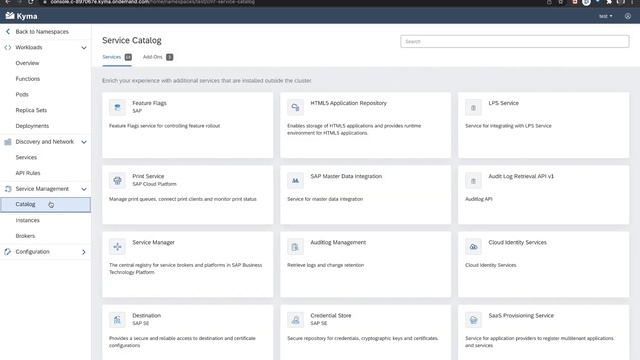Click the Destination service icon

point(117,320)
